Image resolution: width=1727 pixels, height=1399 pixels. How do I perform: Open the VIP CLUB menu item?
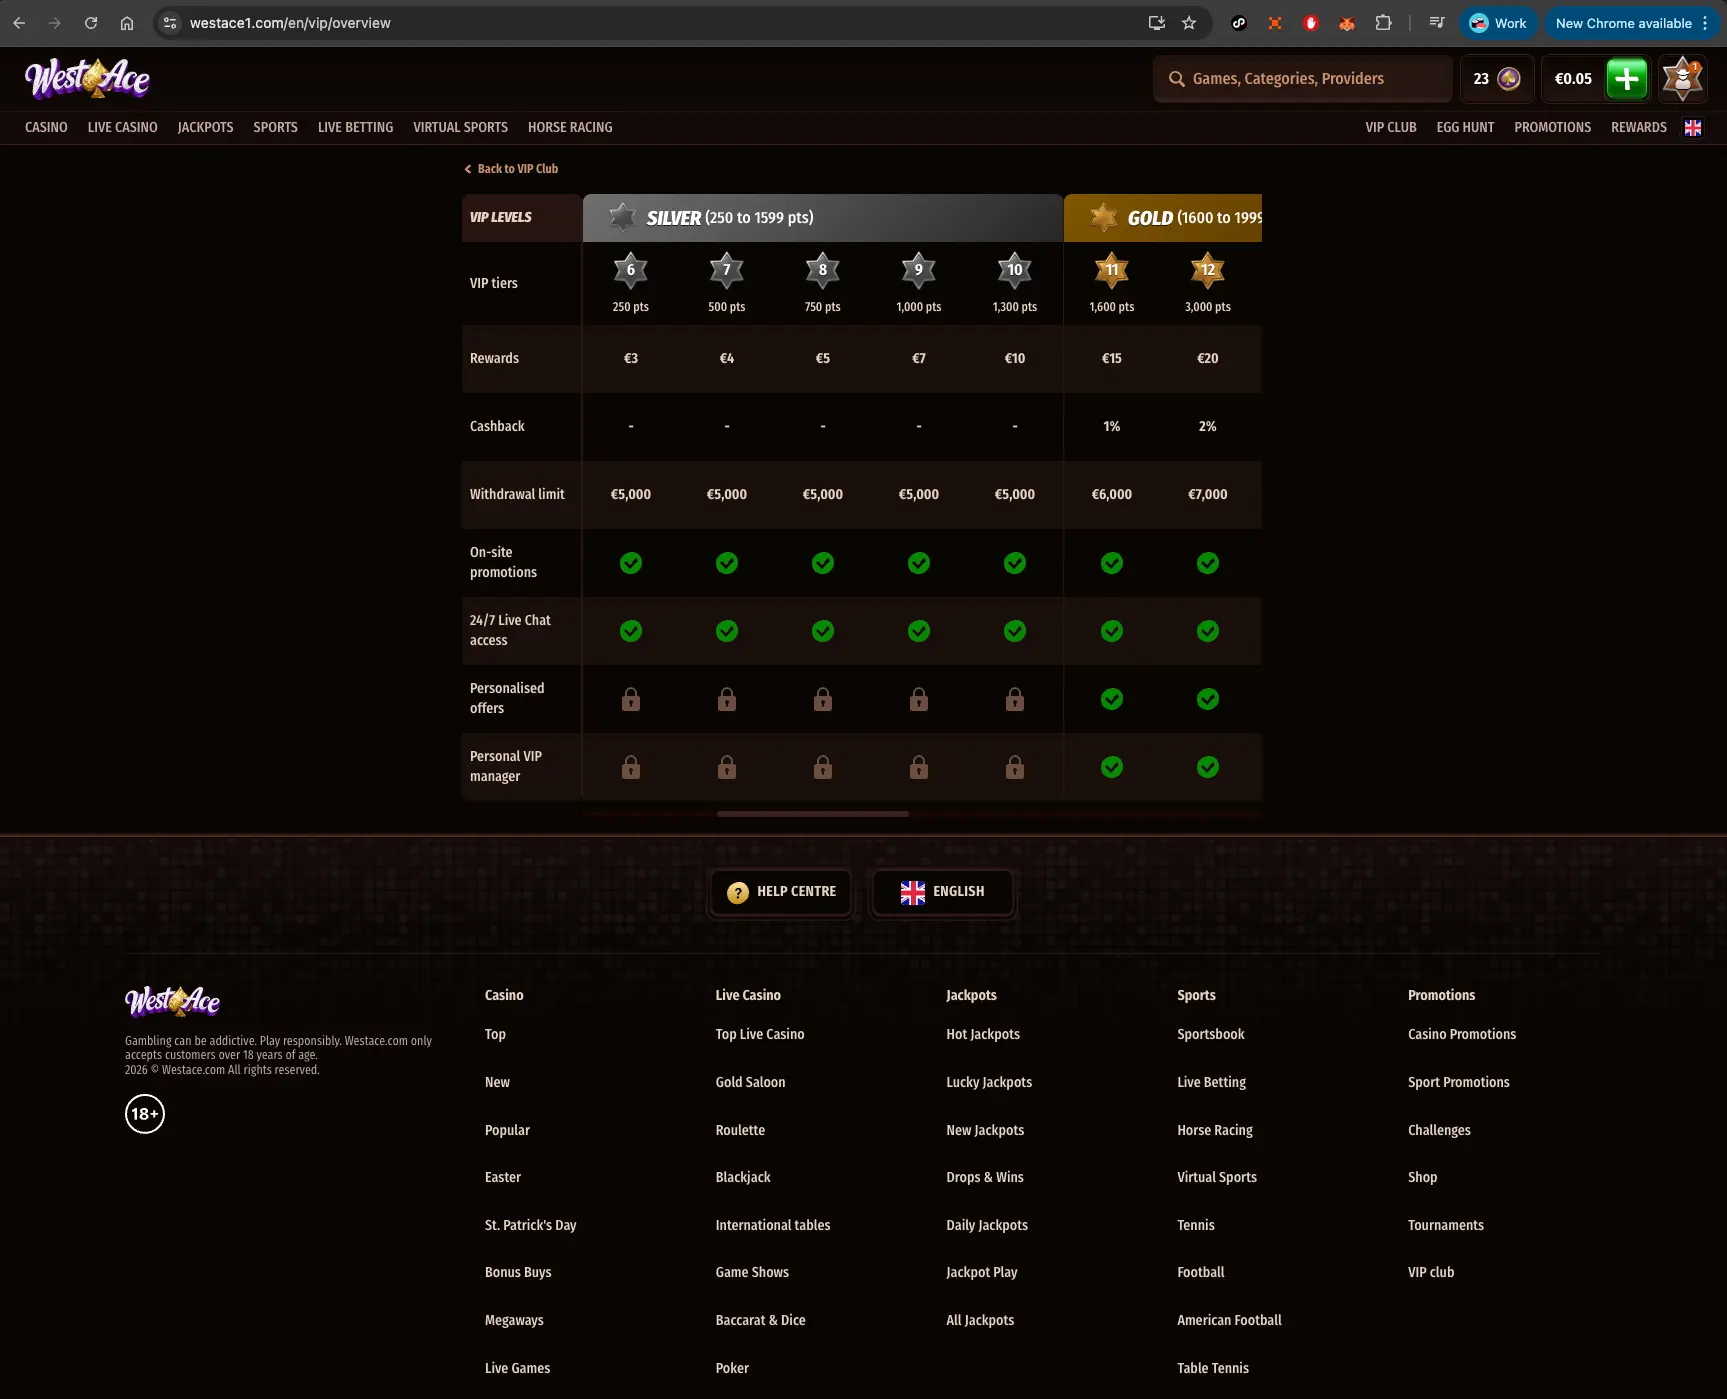click(x=1391, y=127)
